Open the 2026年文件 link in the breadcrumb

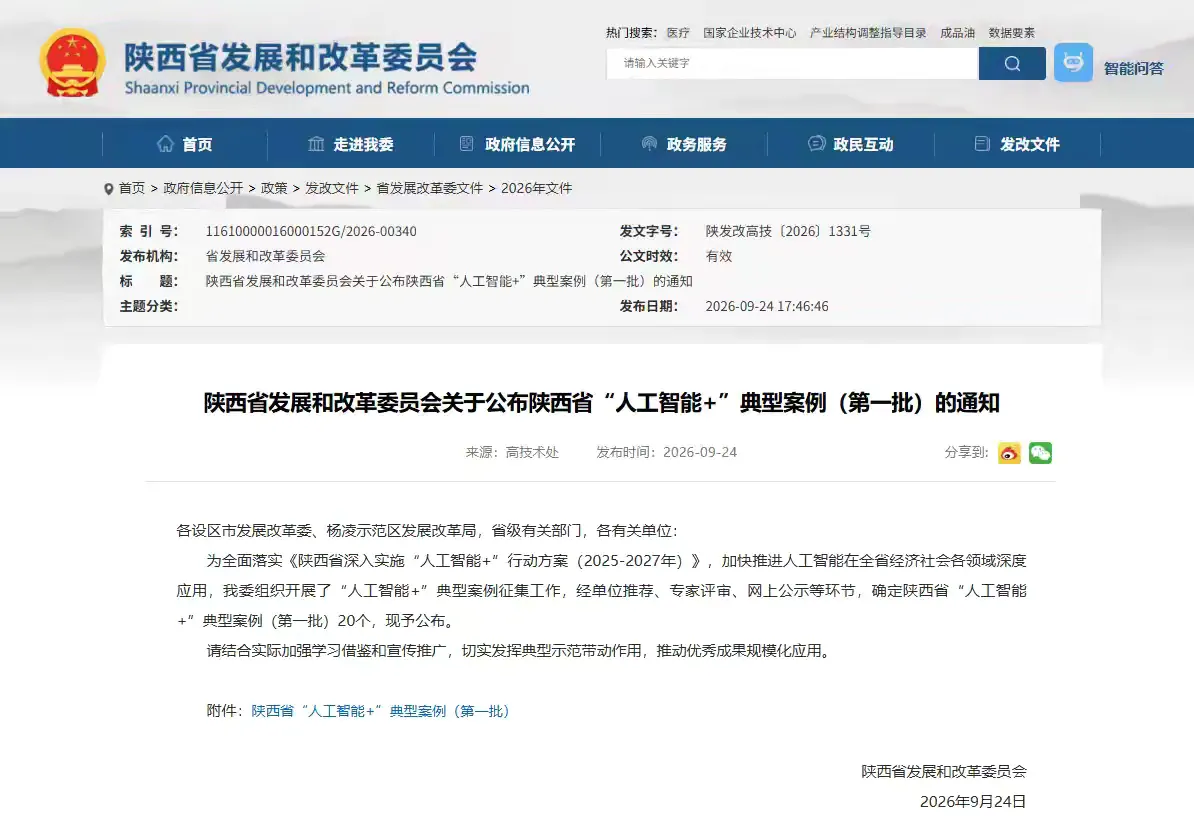point(536,188)
